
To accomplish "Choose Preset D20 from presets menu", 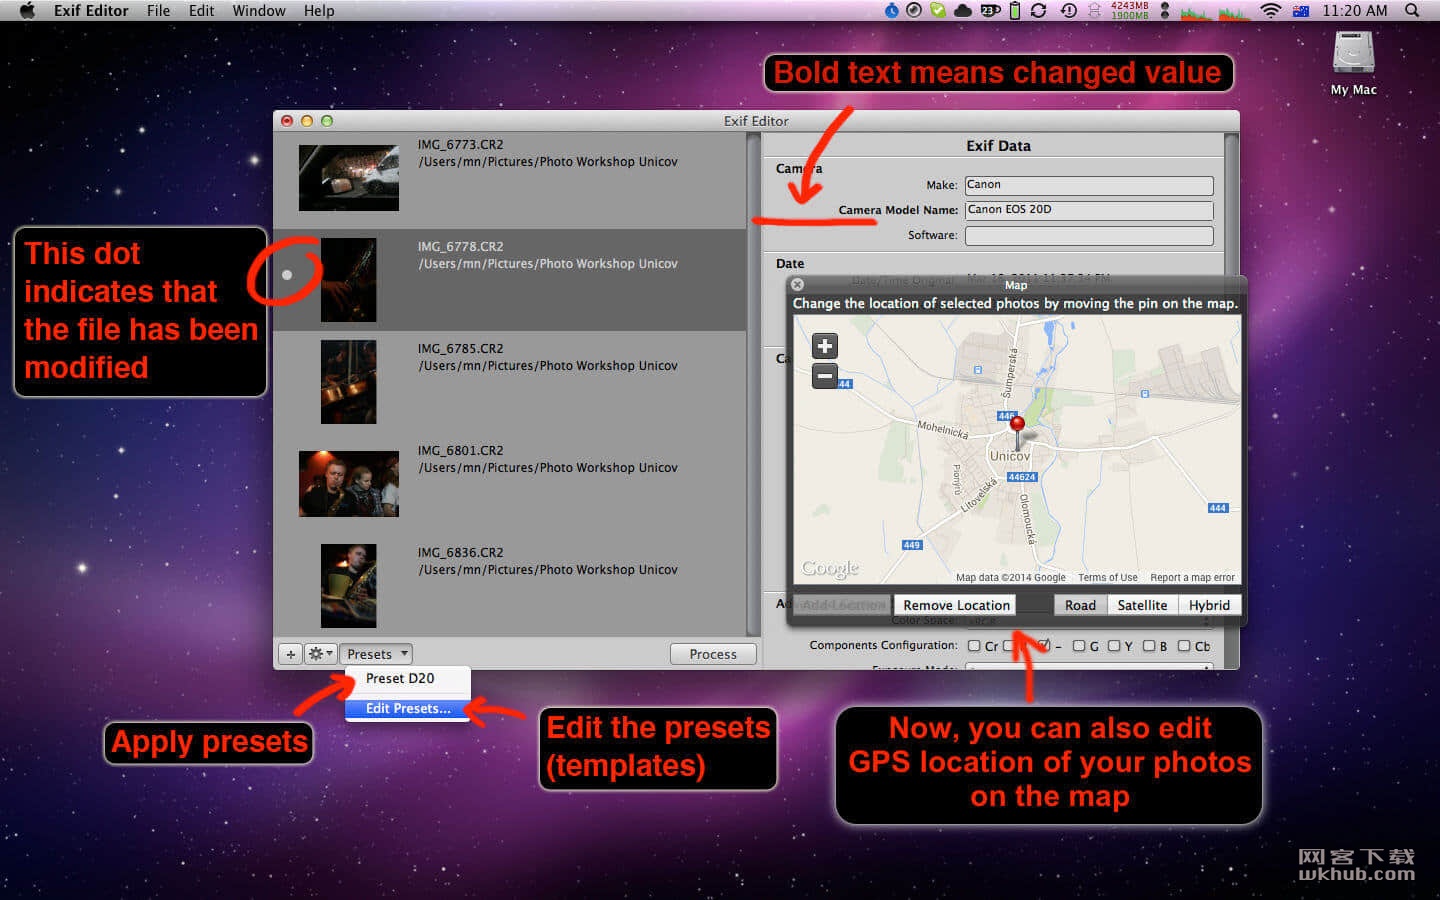I will click(408, 678).
